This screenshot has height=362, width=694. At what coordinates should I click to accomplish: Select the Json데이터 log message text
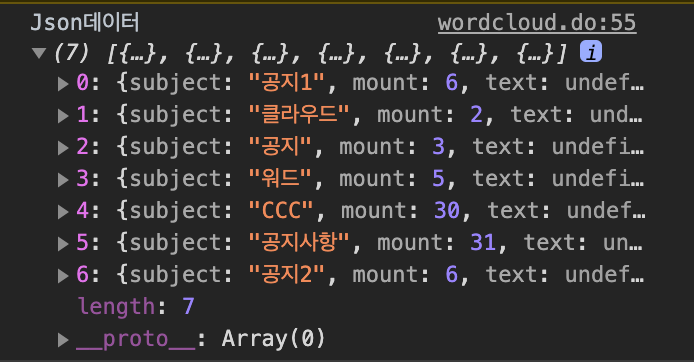[x=85, y=22]
